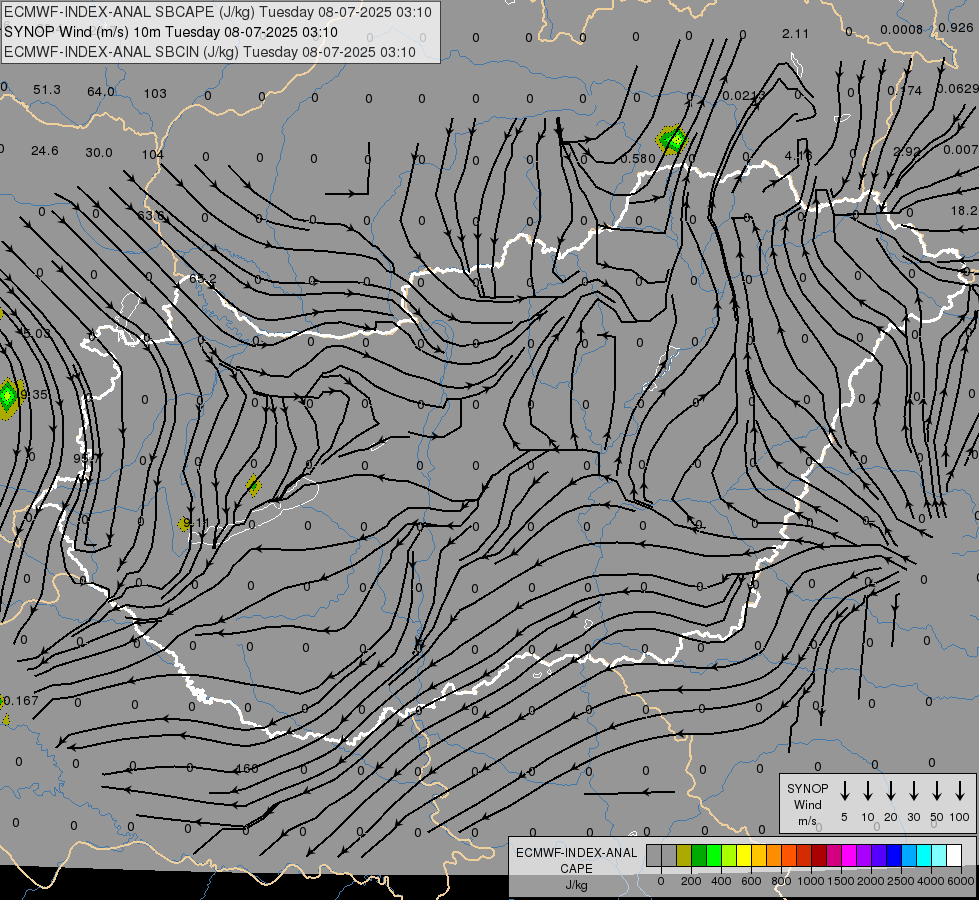979x900 pixels.
Task: Click the SBCIN title line in header box
Action: pos(210,52)
